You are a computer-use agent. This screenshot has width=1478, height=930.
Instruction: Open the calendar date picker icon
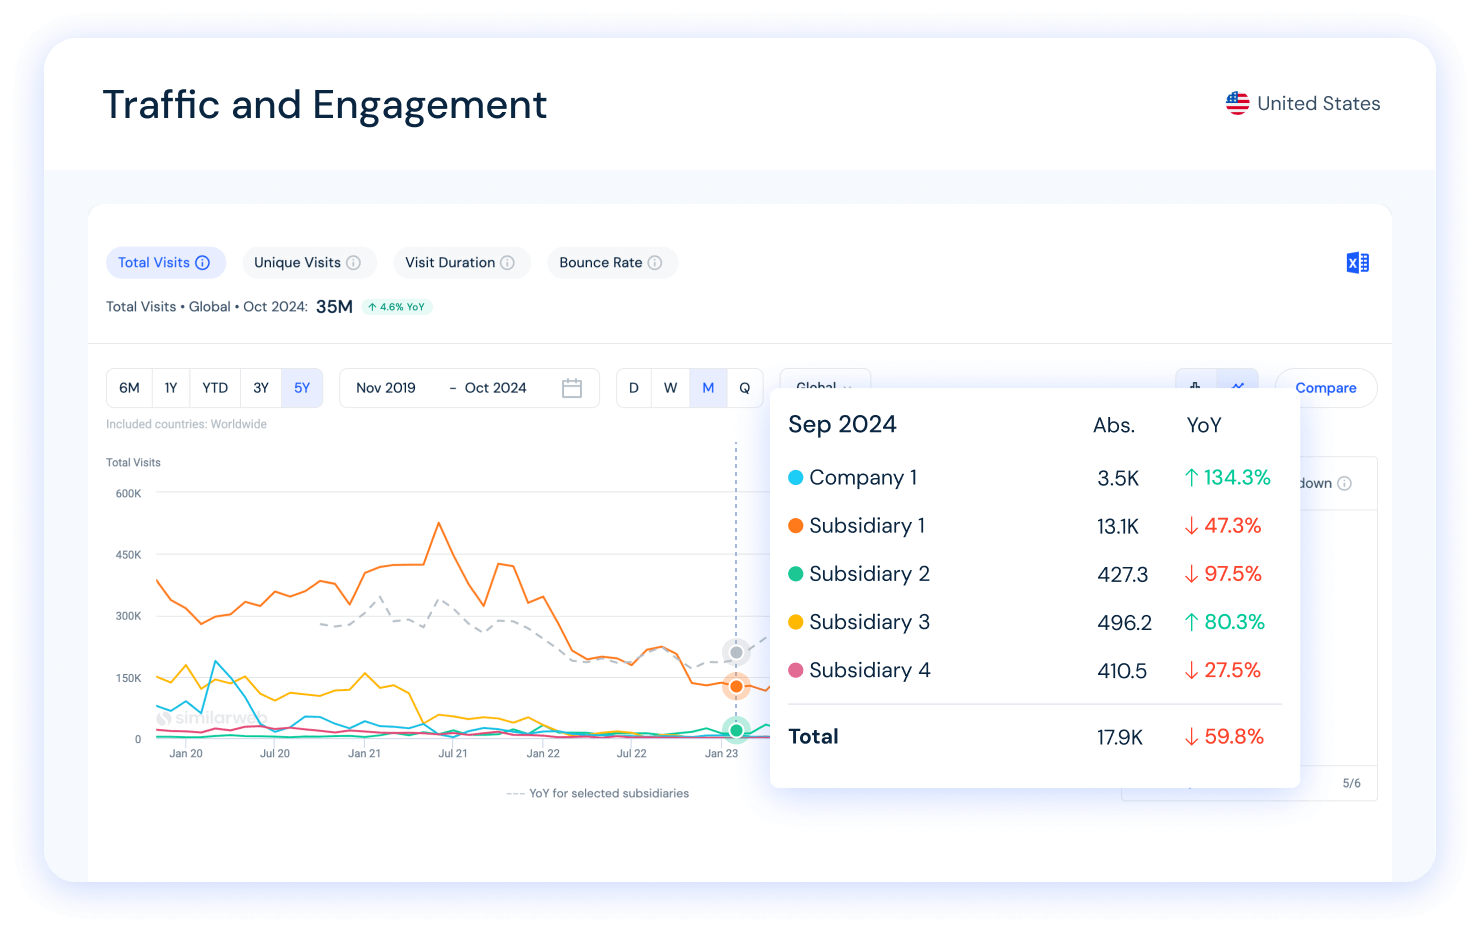tap(572, 388)
